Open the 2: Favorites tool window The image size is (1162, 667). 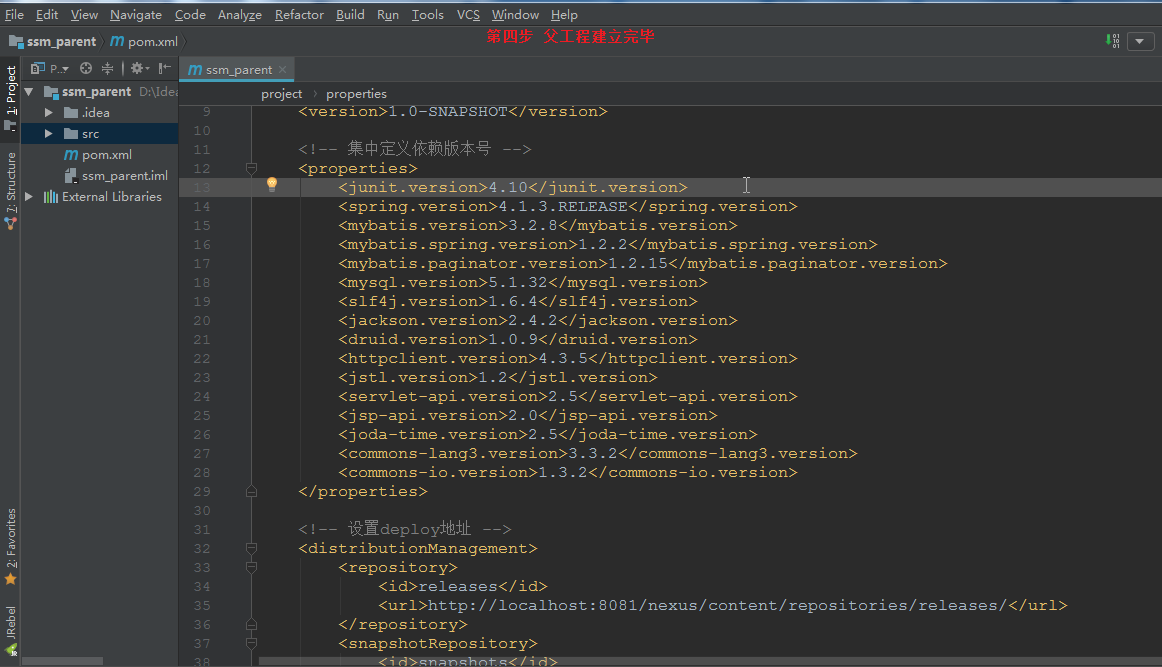click(10, 539)
